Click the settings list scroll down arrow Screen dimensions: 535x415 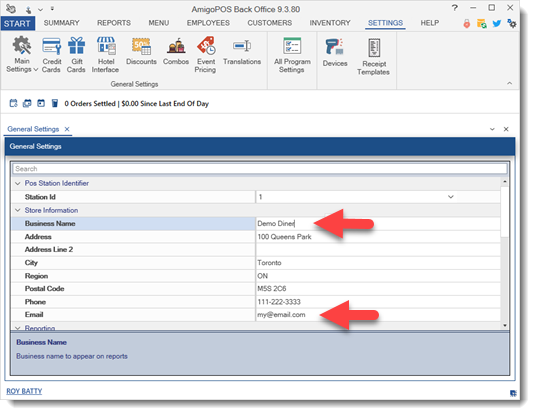coord(505,326)
